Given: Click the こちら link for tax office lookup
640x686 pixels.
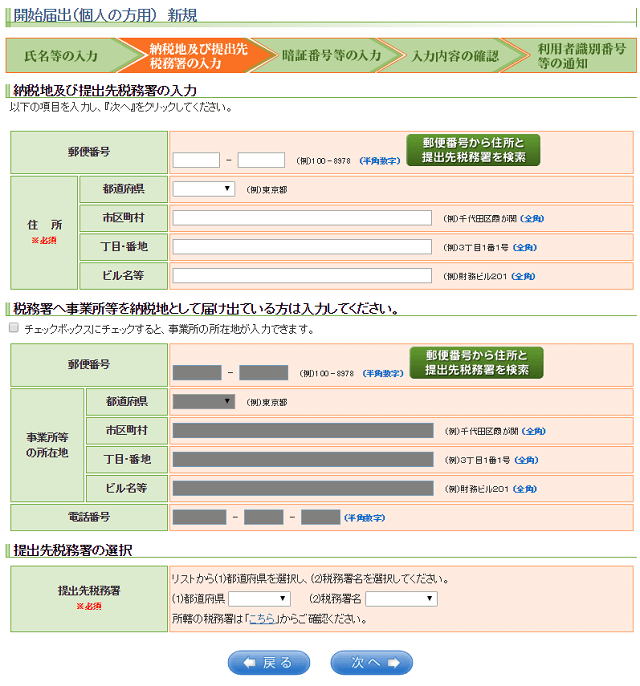Looking at the screenshot, I should click(x=262, y=619).
